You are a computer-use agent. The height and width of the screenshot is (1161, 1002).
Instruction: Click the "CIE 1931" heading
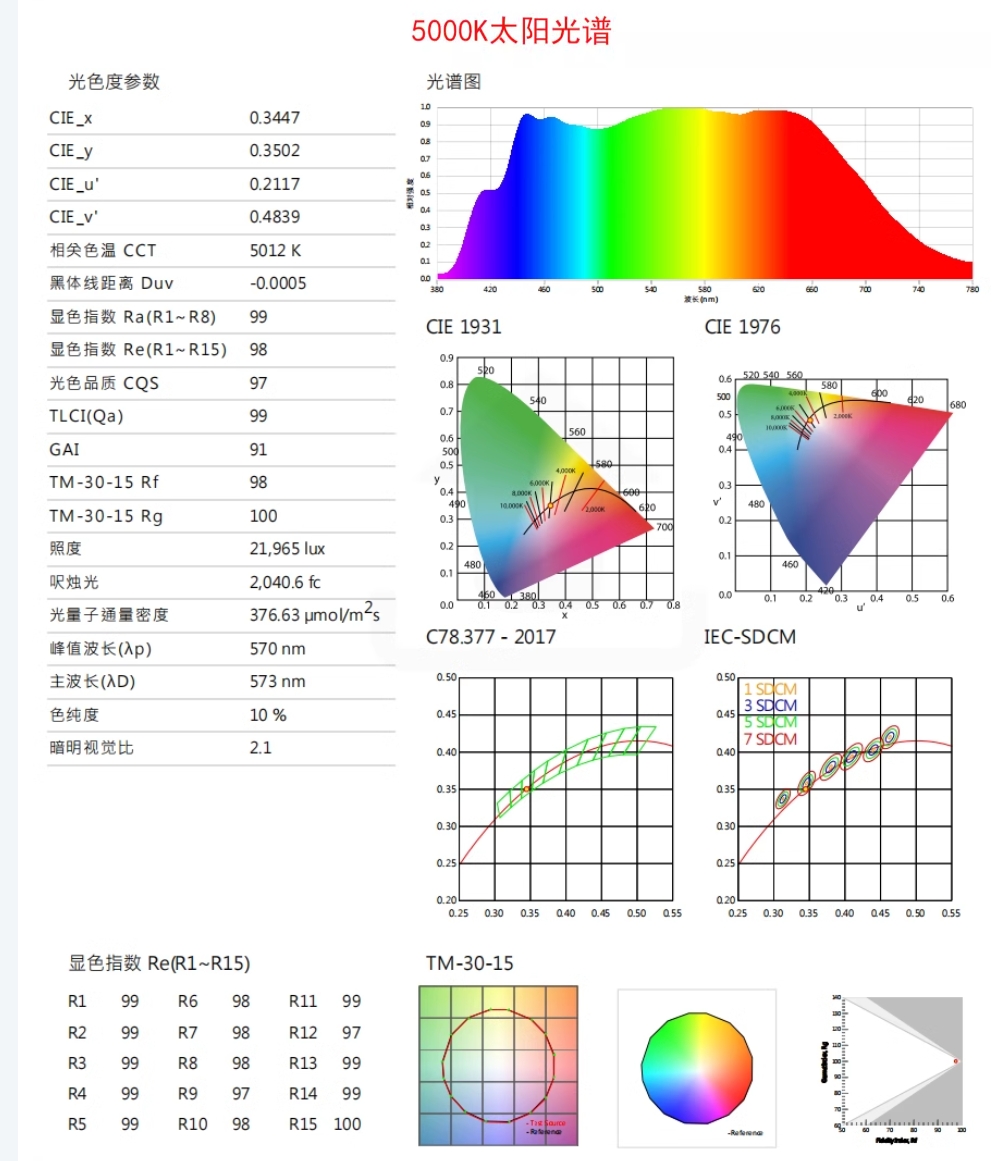pyautogui.click(x=463, y=327)
